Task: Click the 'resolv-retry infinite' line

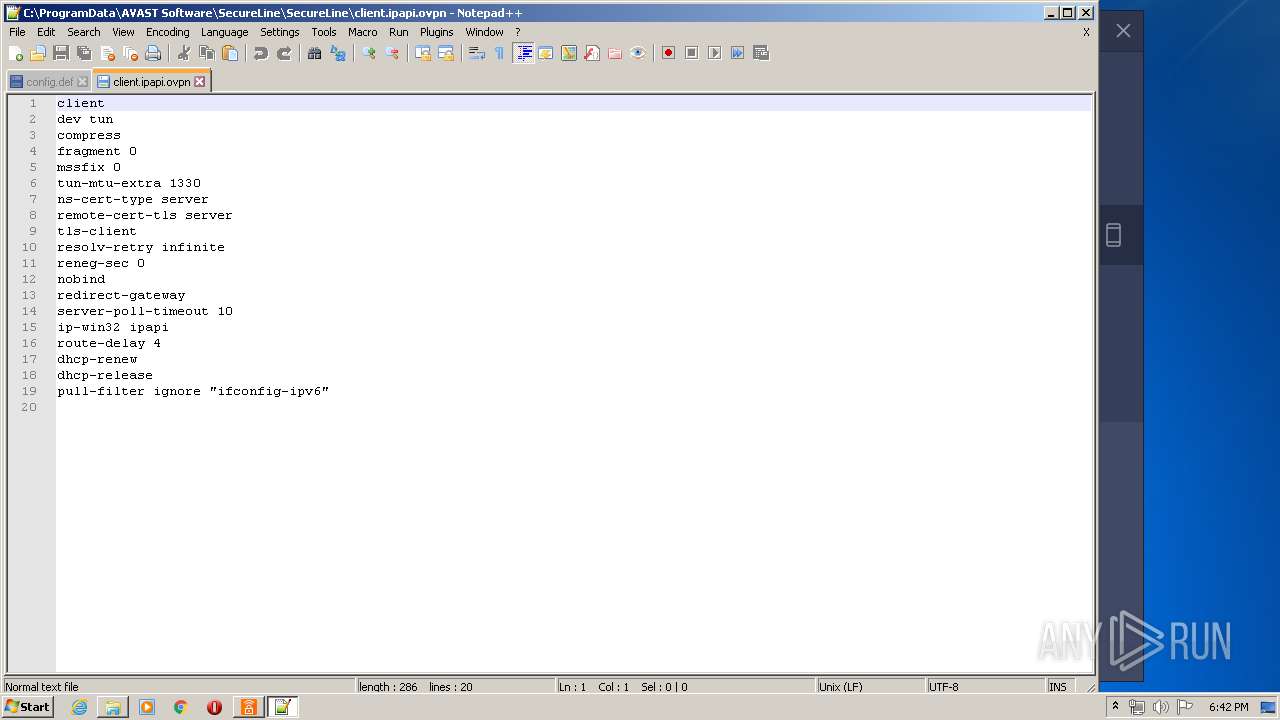Action: tap(141, 247)
